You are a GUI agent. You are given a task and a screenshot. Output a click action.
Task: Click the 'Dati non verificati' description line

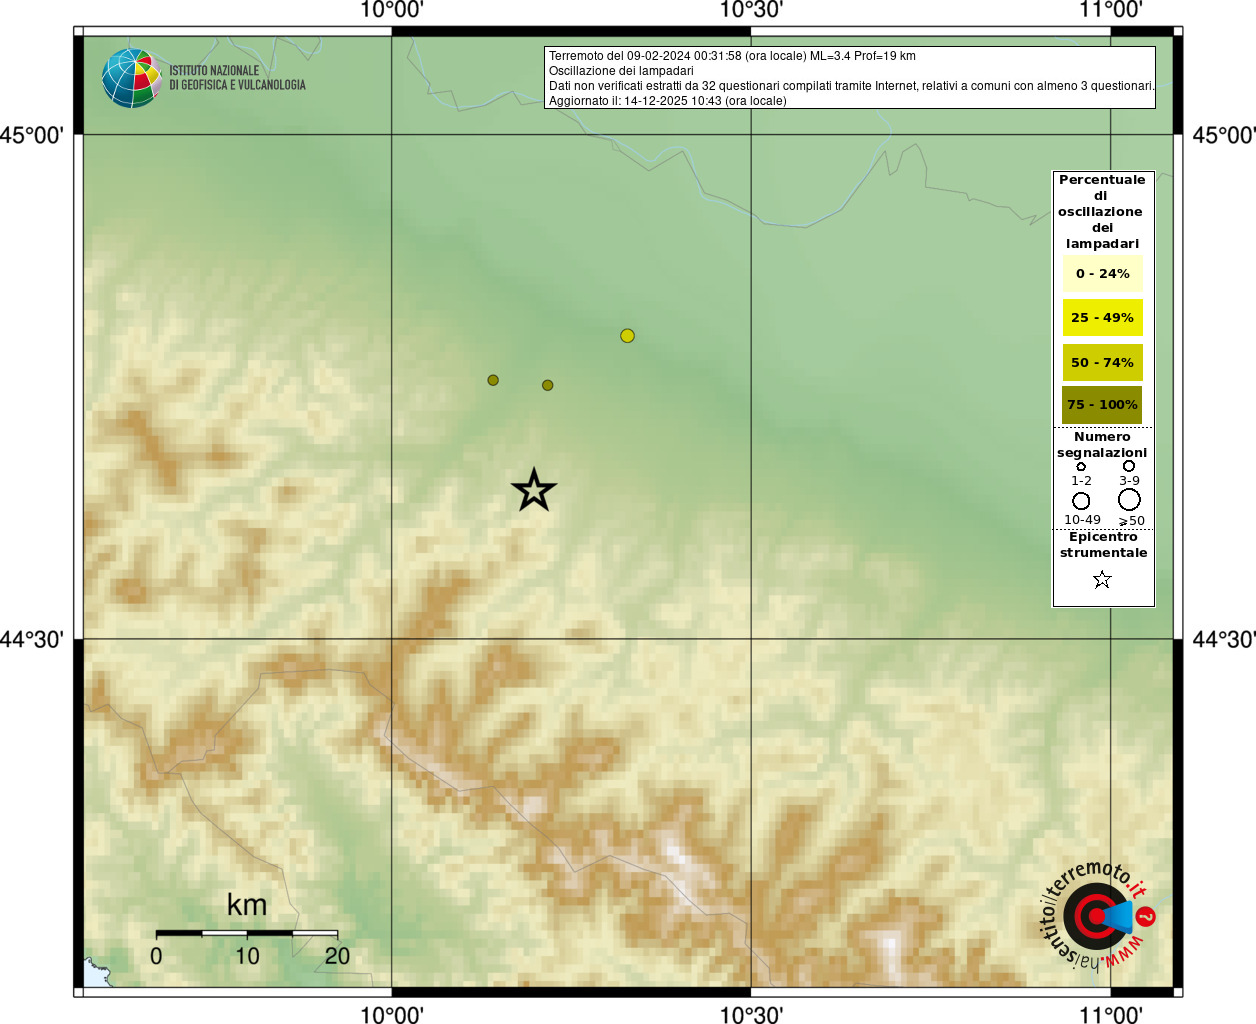(851, 86)
